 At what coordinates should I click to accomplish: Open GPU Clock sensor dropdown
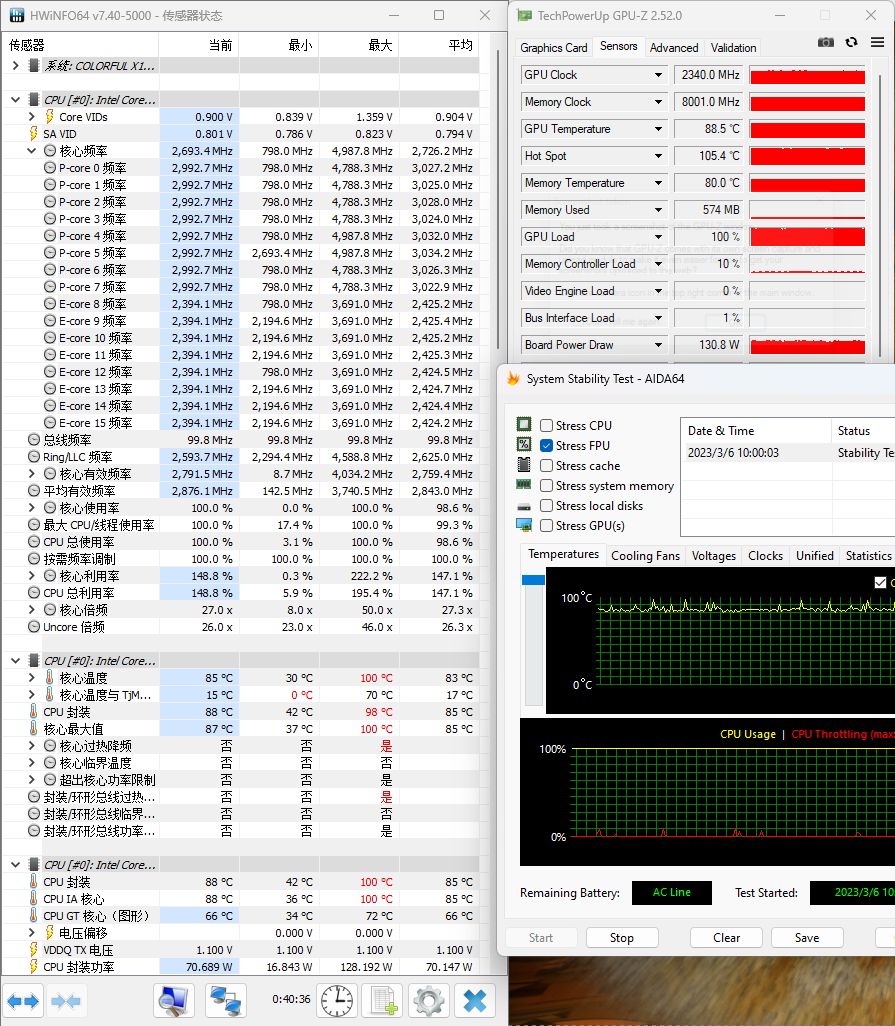point(658,75)
